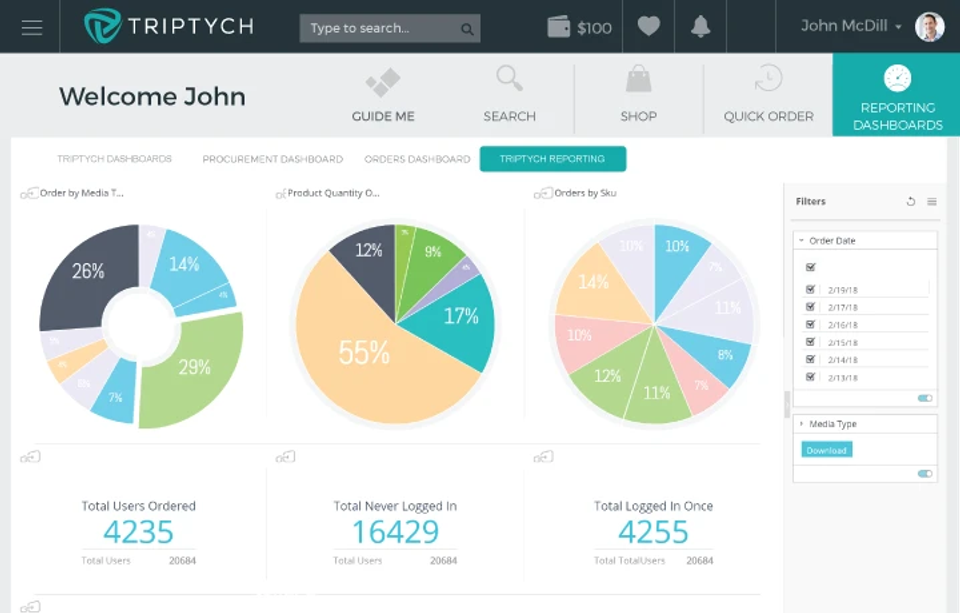Open Guide Me from the navigation
The image size is (960, 613).
[383, 95]
